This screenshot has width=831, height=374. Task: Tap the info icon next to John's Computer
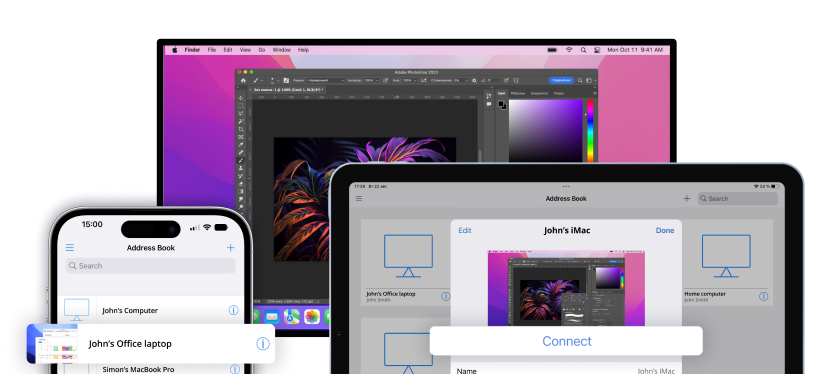234,310
